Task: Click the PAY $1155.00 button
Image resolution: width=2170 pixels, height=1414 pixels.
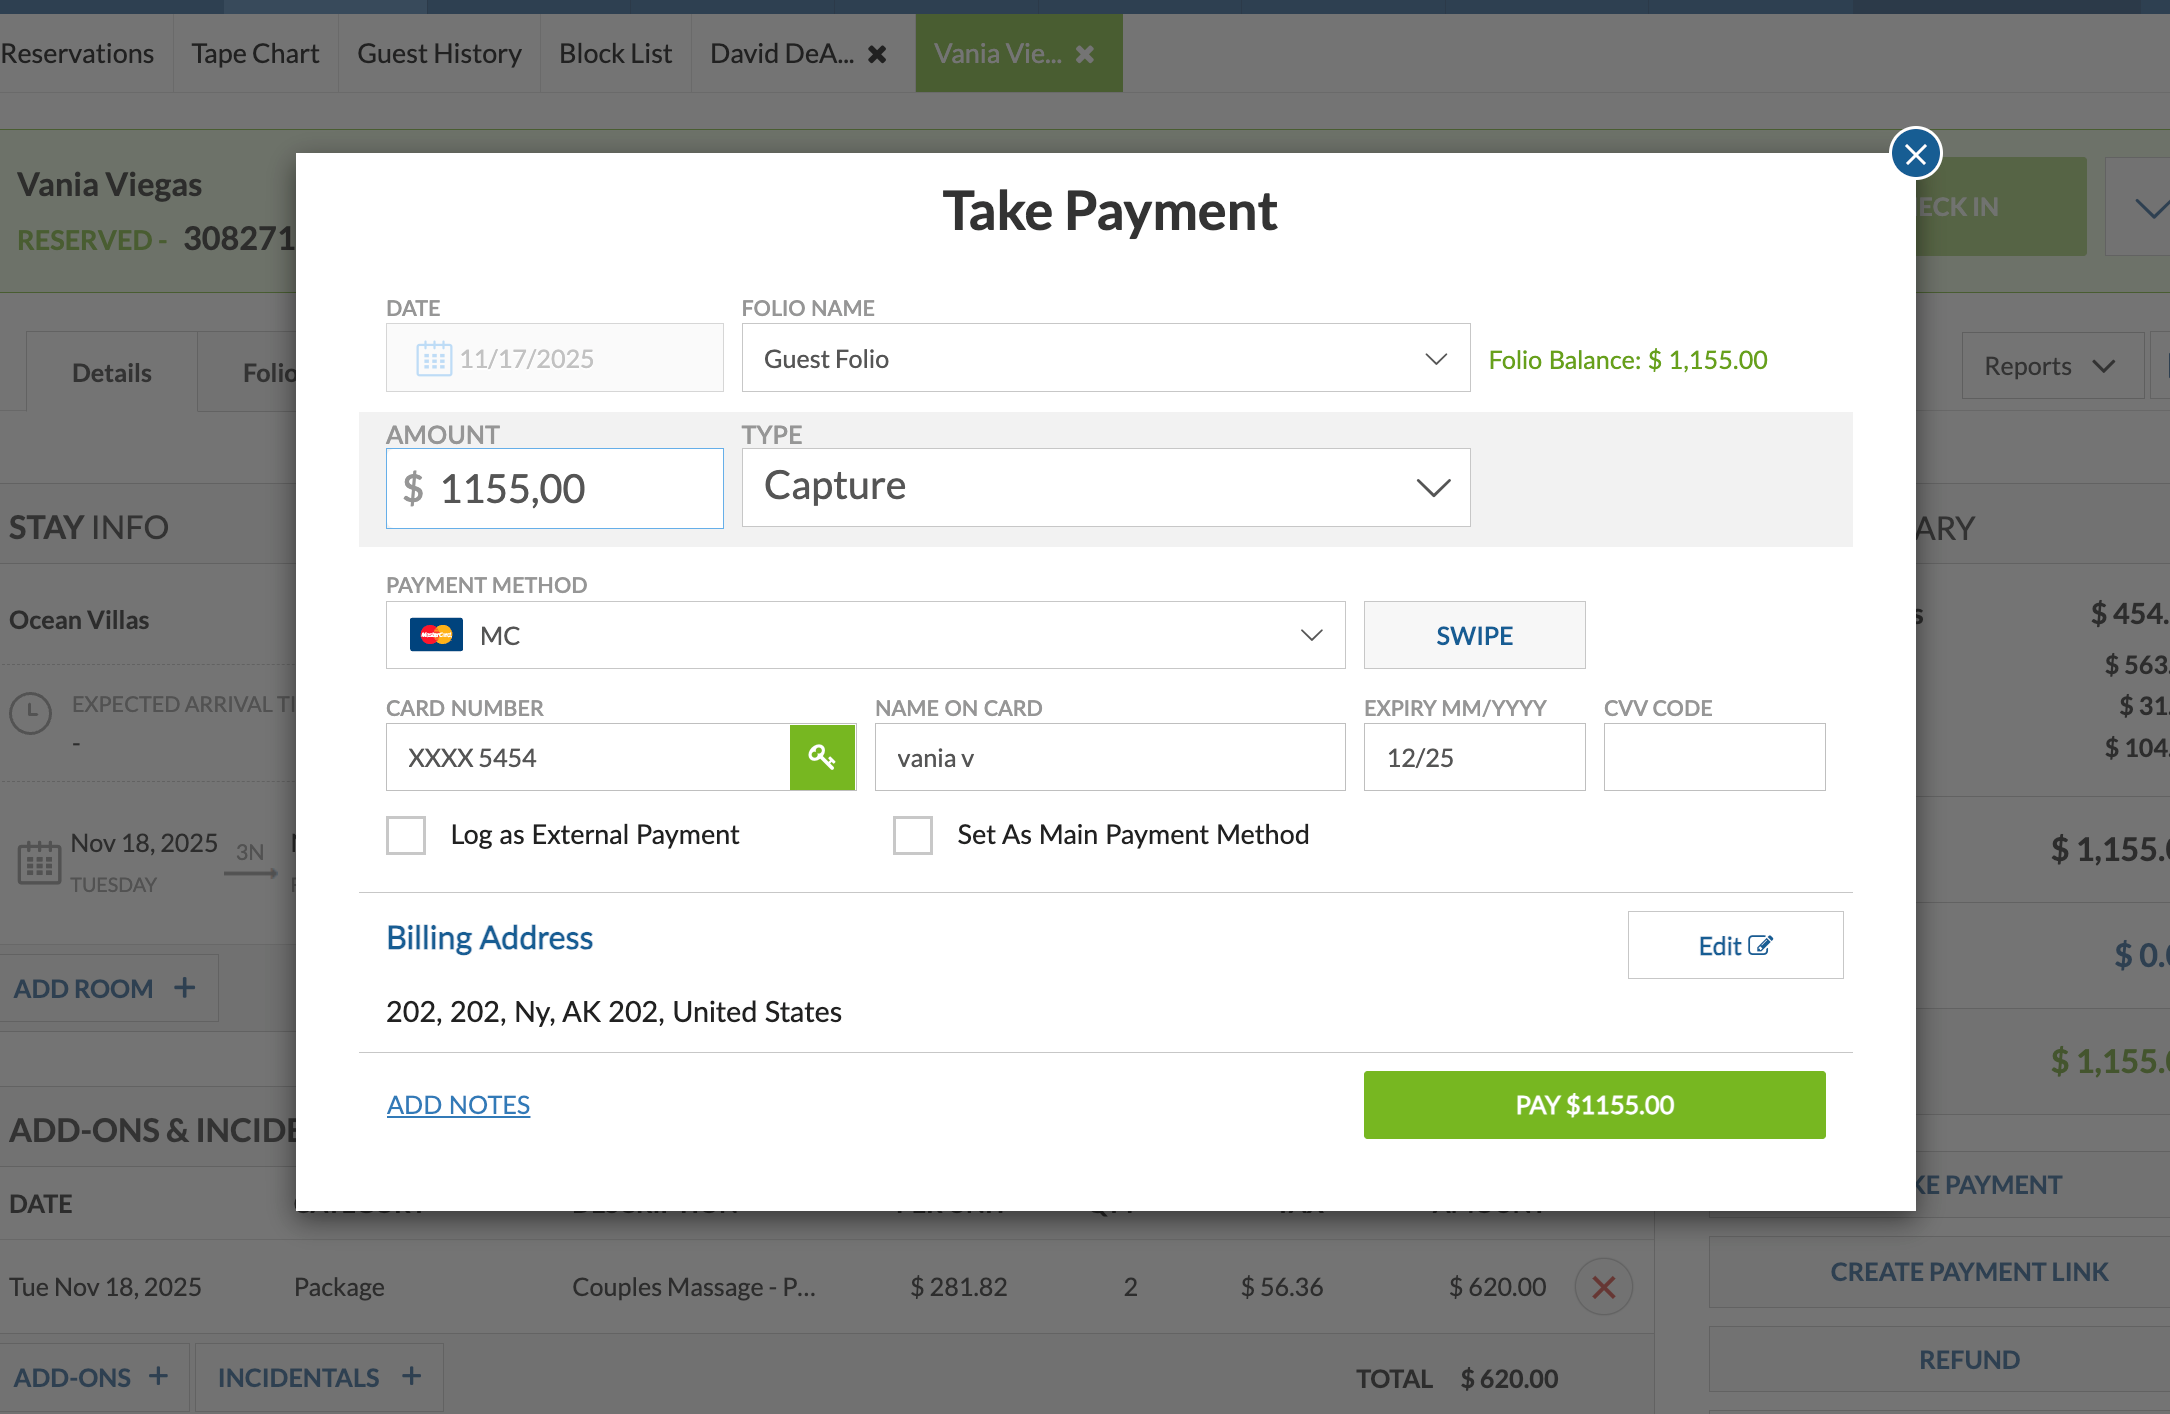Action: click(x=1594, y=1105)
